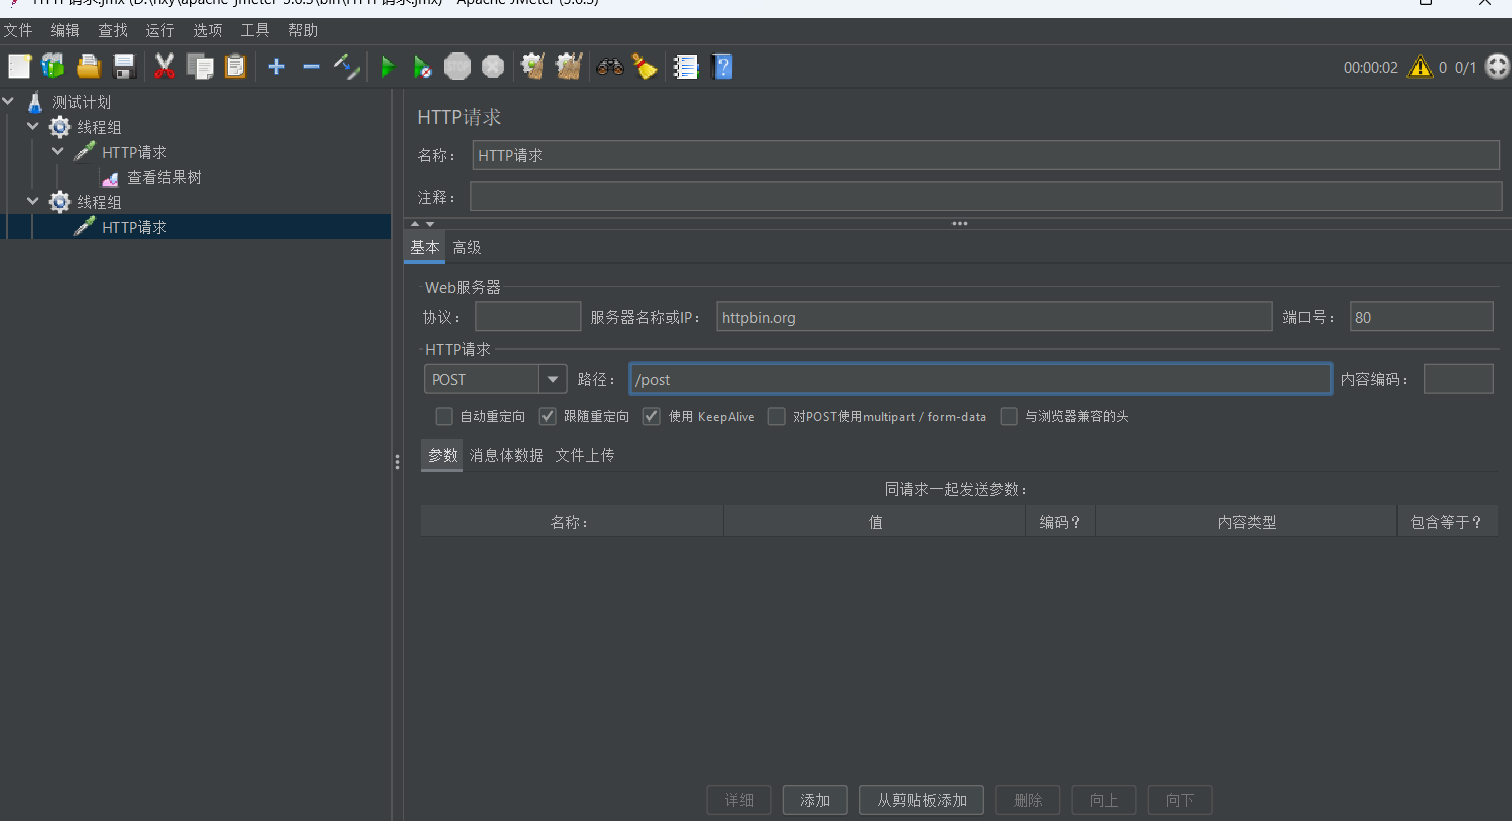Copy selected element toolbar icon

[200, 67]
